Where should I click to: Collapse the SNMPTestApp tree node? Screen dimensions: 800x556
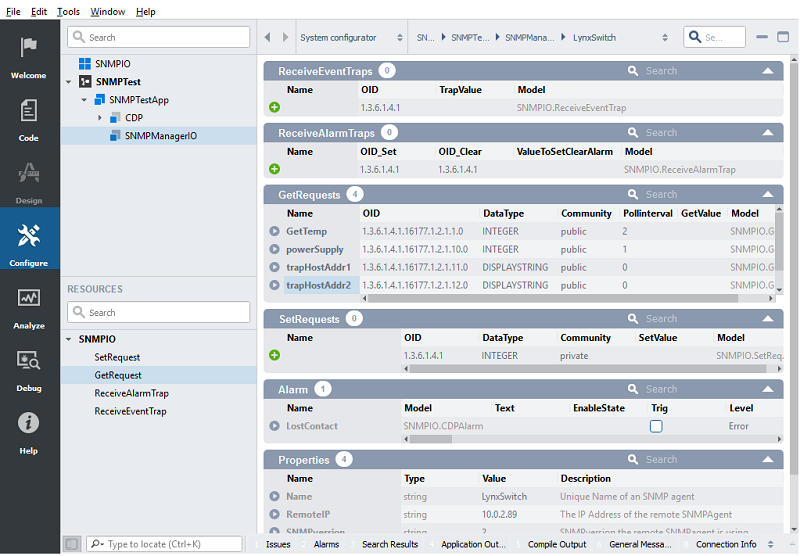pos(85,100)
